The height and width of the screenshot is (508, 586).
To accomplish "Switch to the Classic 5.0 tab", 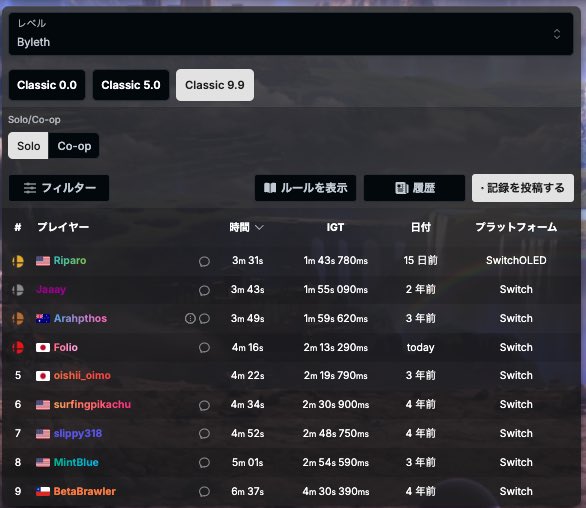I will coord(131,85).
